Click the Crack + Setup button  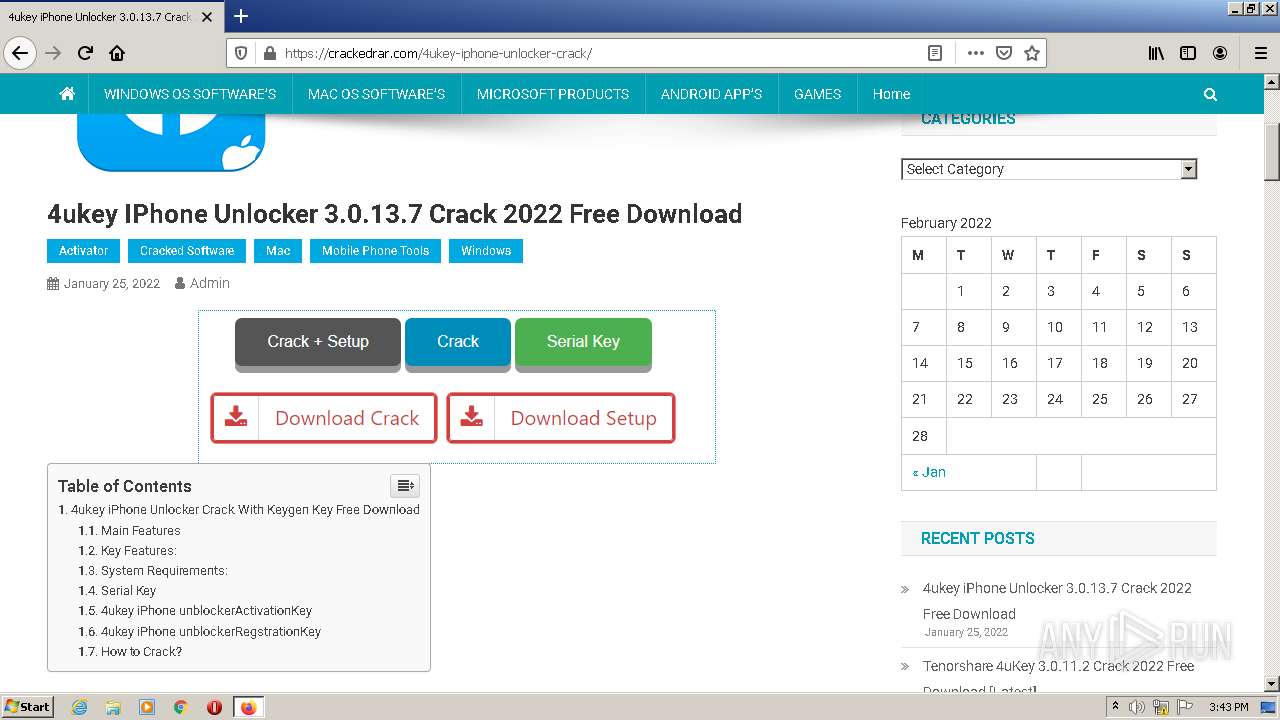tap(318, 342)
